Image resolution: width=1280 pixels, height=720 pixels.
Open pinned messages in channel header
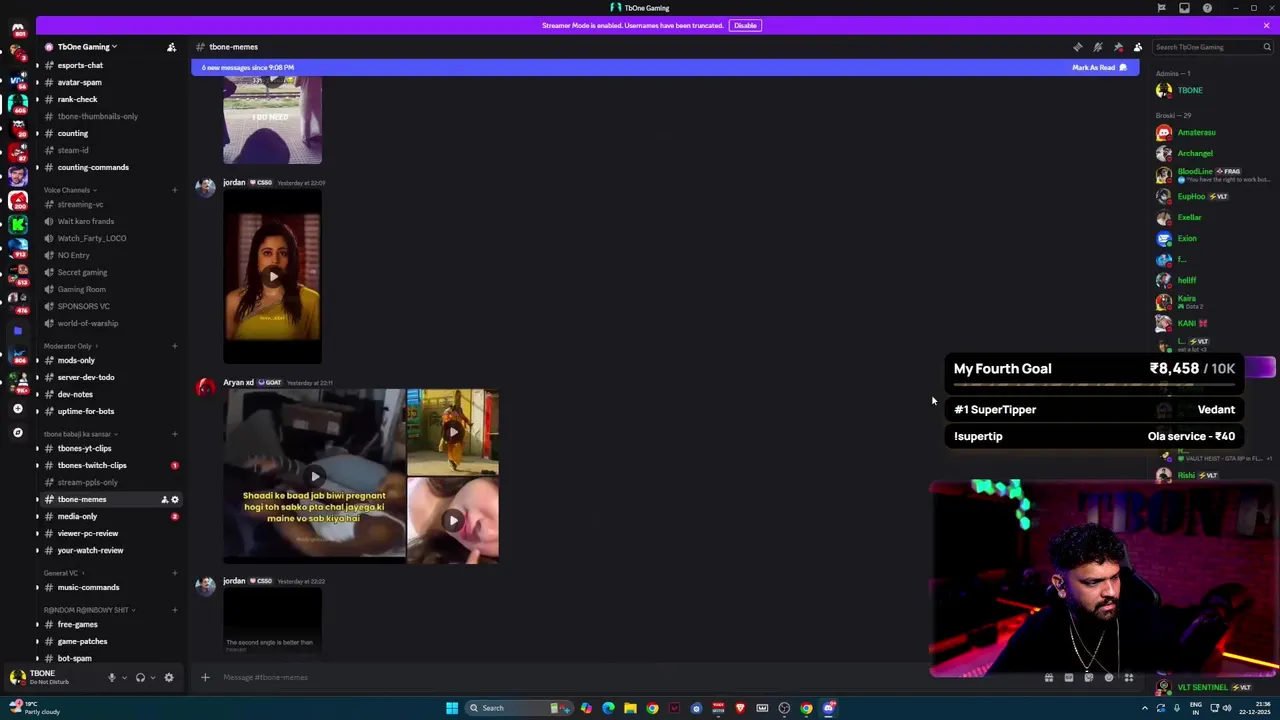[1118, 47]
